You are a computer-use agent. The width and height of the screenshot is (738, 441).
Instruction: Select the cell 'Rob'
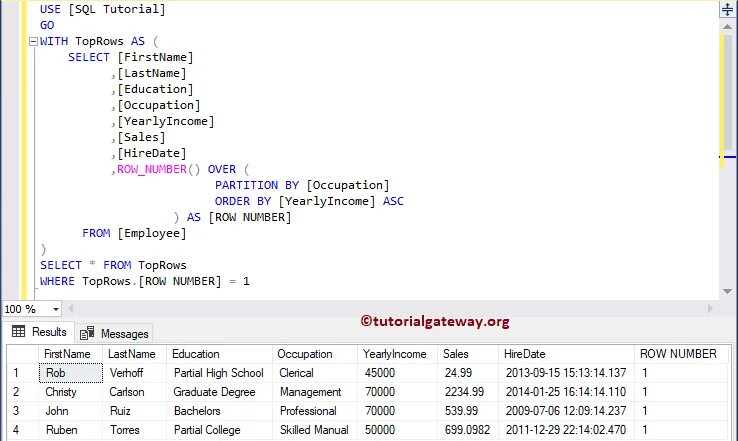(70, 373)
